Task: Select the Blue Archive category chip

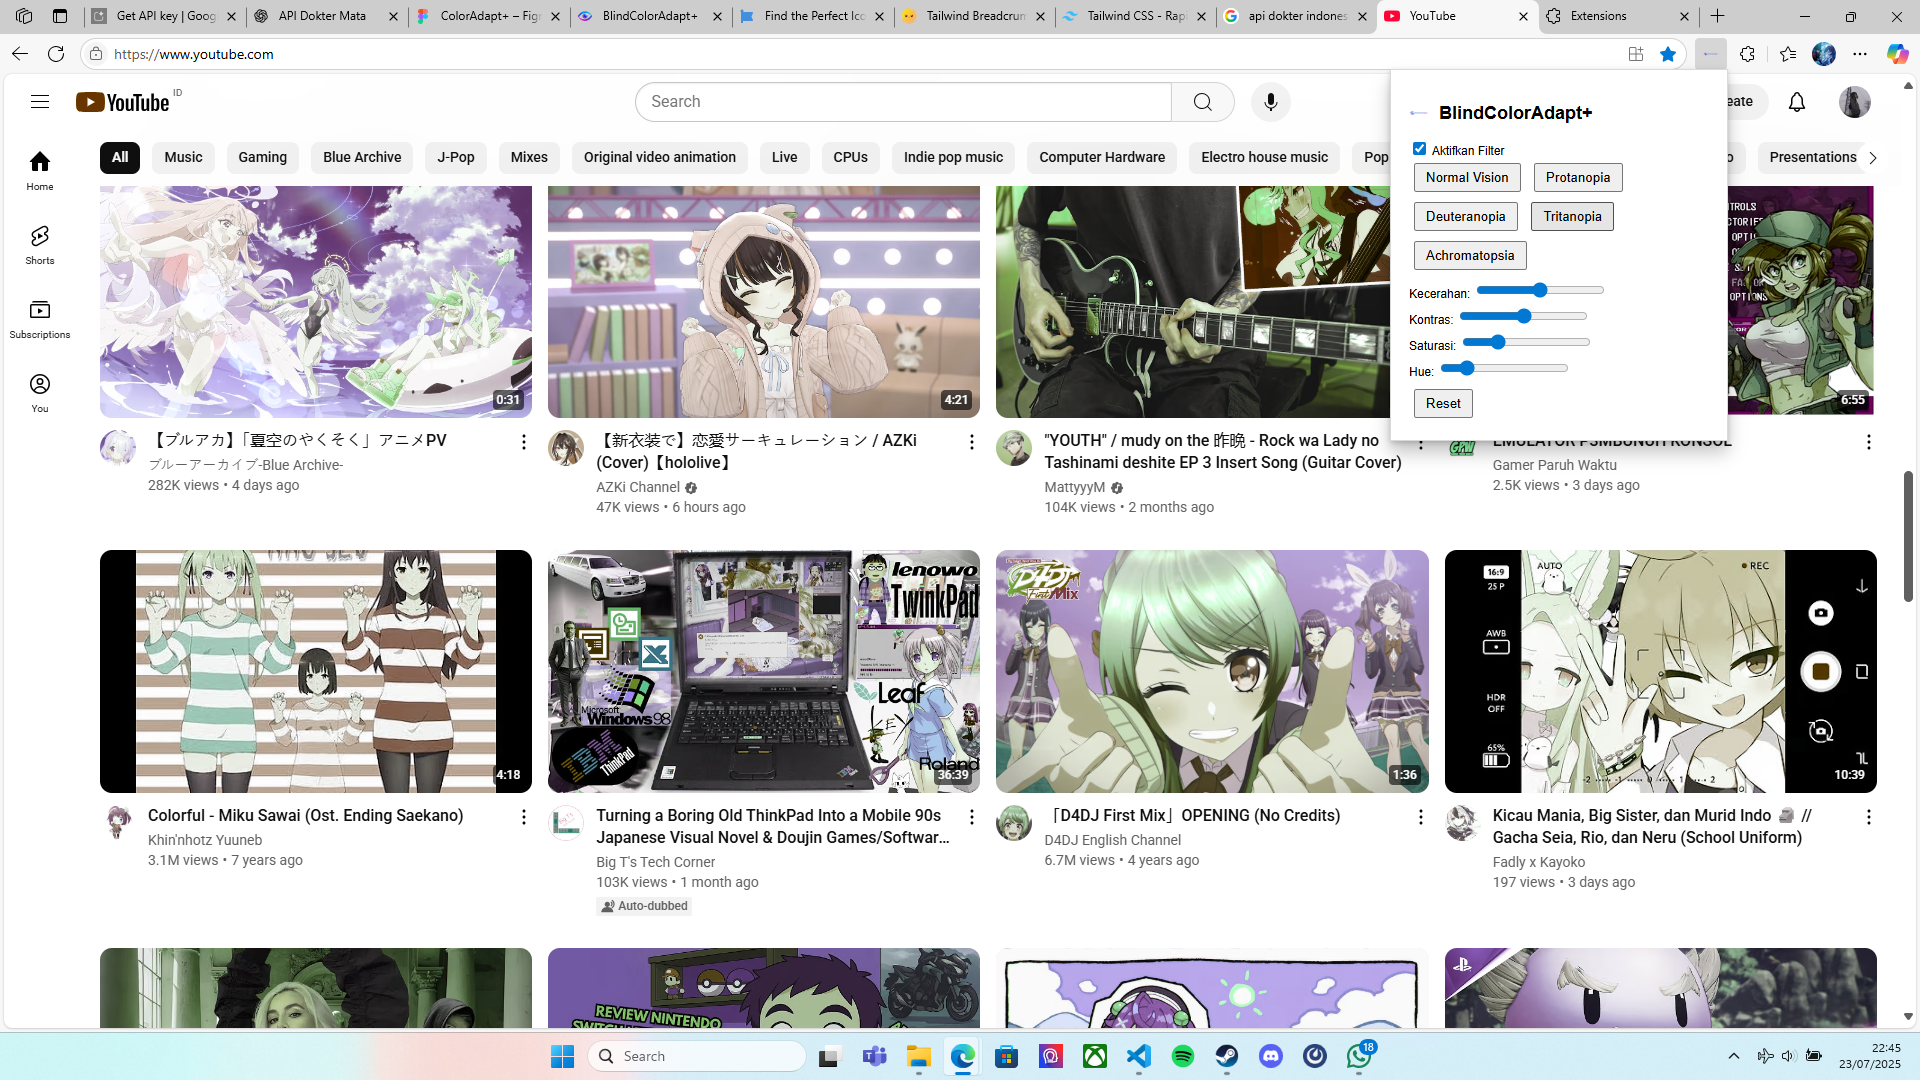Action: pyautogui.click(x=362, y=157)
